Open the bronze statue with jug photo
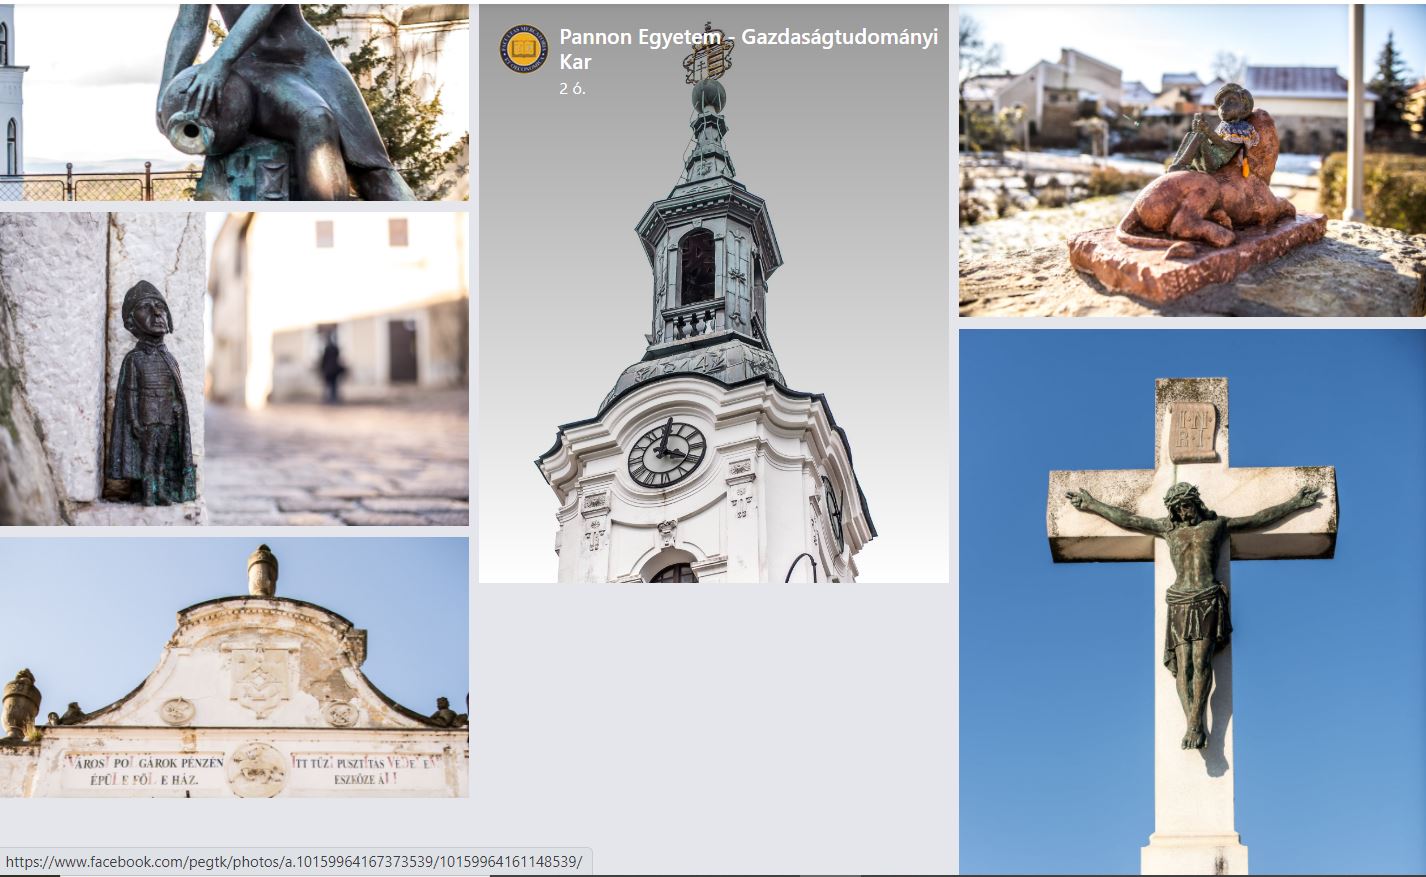Image resolution: width=1426 pixels, height=877 pixels. coord(234,100)
